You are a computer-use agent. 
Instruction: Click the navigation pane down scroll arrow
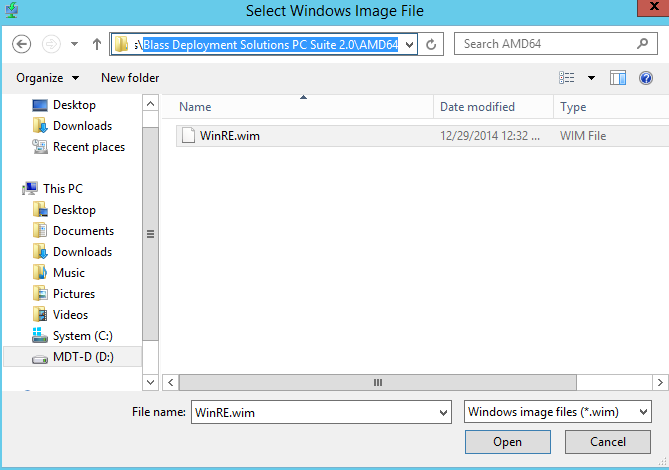(150, 382)
